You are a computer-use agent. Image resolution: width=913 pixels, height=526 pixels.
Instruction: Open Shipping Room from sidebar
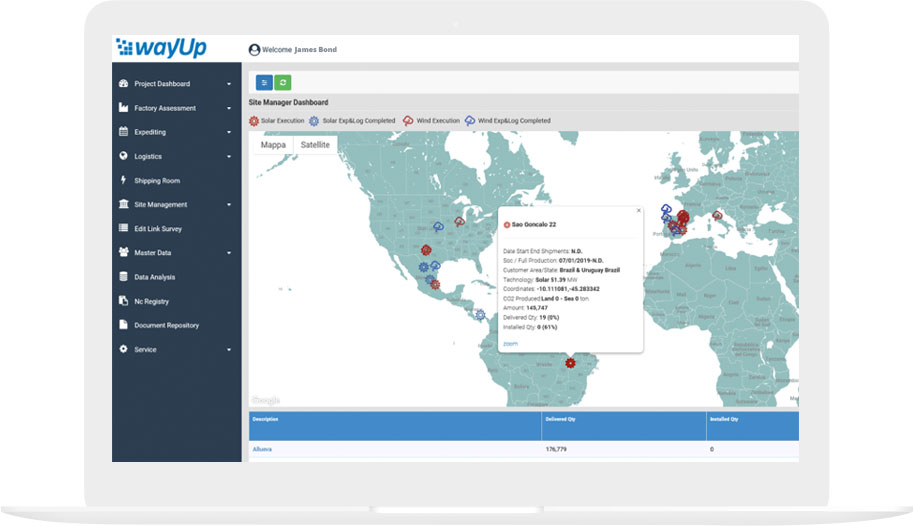(x=157, y=181)
